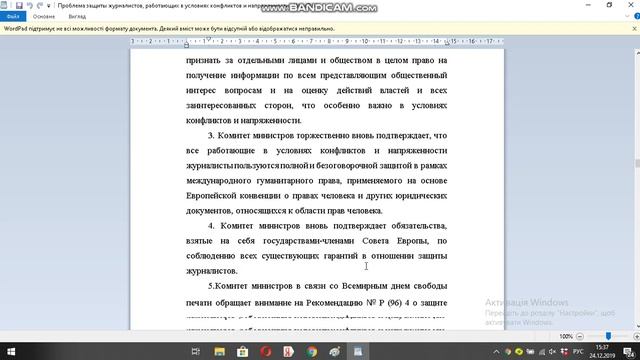Zoom in with the plus button
The image size is (640, 360).
tap(636, 336)
